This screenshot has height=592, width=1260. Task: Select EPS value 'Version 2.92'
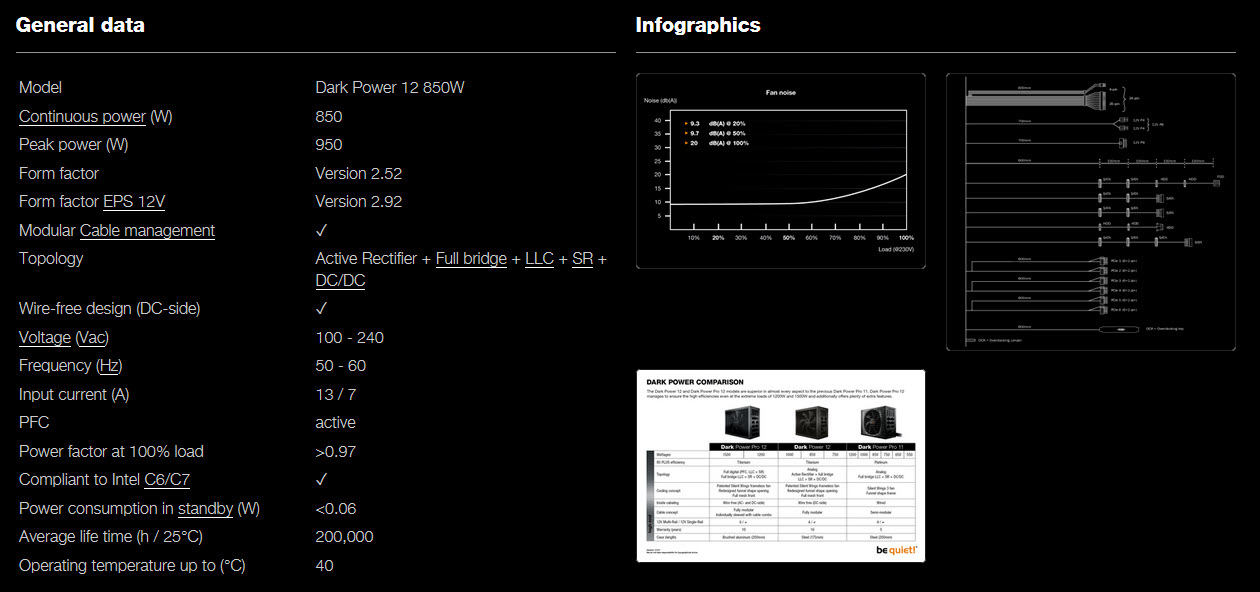click(x=359, y=201)
